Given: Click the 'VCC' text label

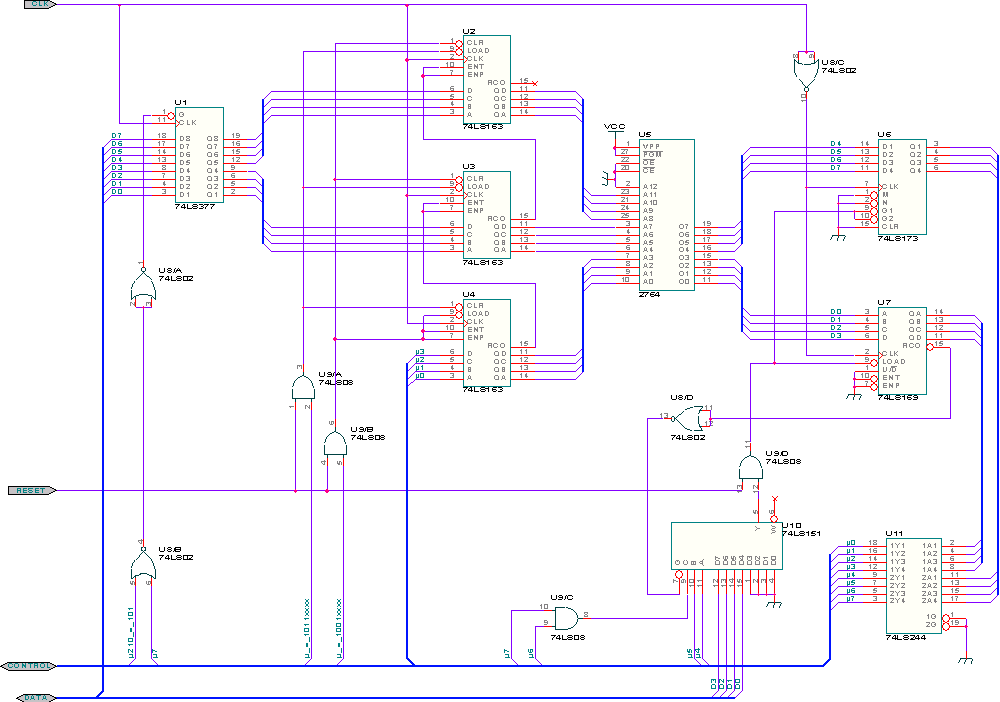Looking at the screenshot, I should [615, 126].
